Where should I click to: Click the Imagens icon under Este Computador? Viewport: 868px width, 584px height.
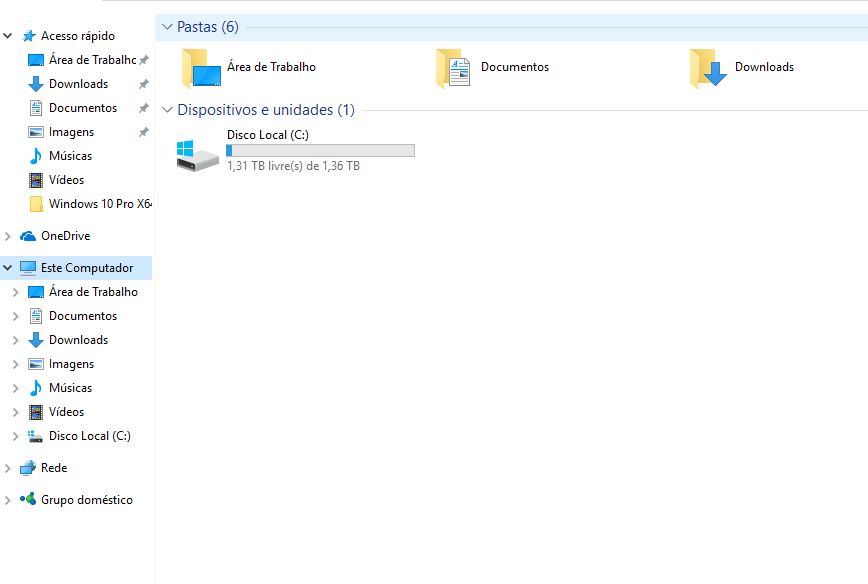pos(36,364)
